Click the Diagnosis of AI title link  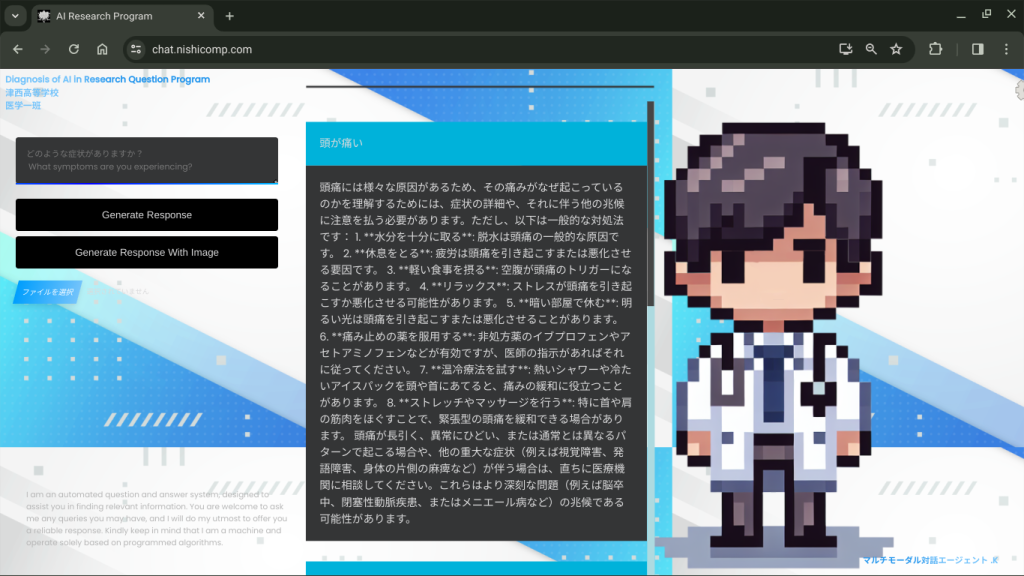click(x=108, y=79)
